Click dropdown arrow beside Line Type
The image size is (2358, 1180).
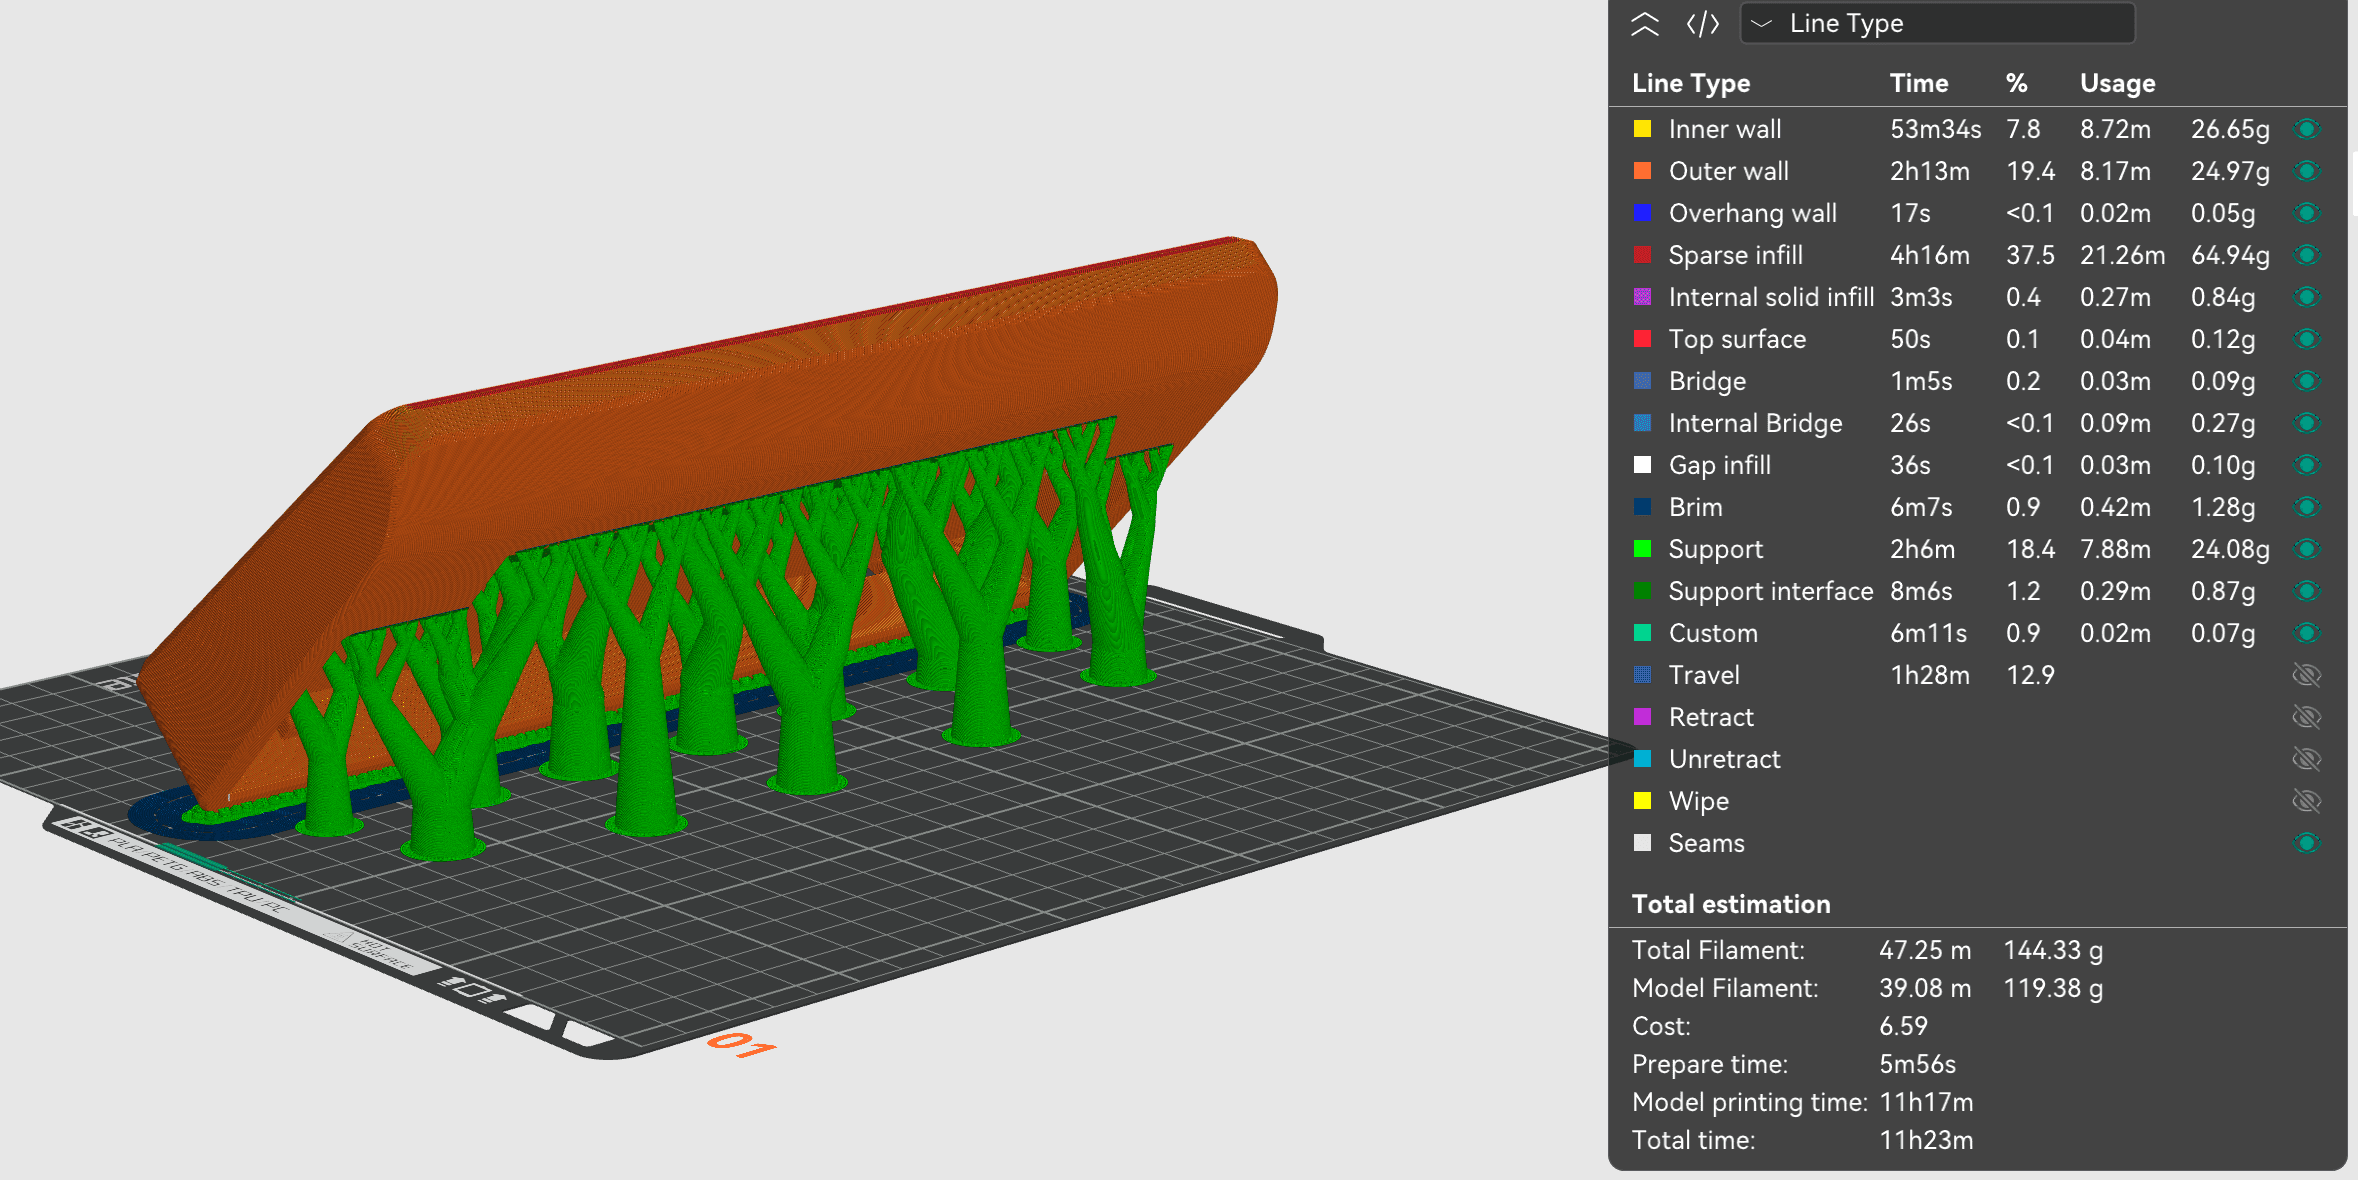tap(1762, 24)
